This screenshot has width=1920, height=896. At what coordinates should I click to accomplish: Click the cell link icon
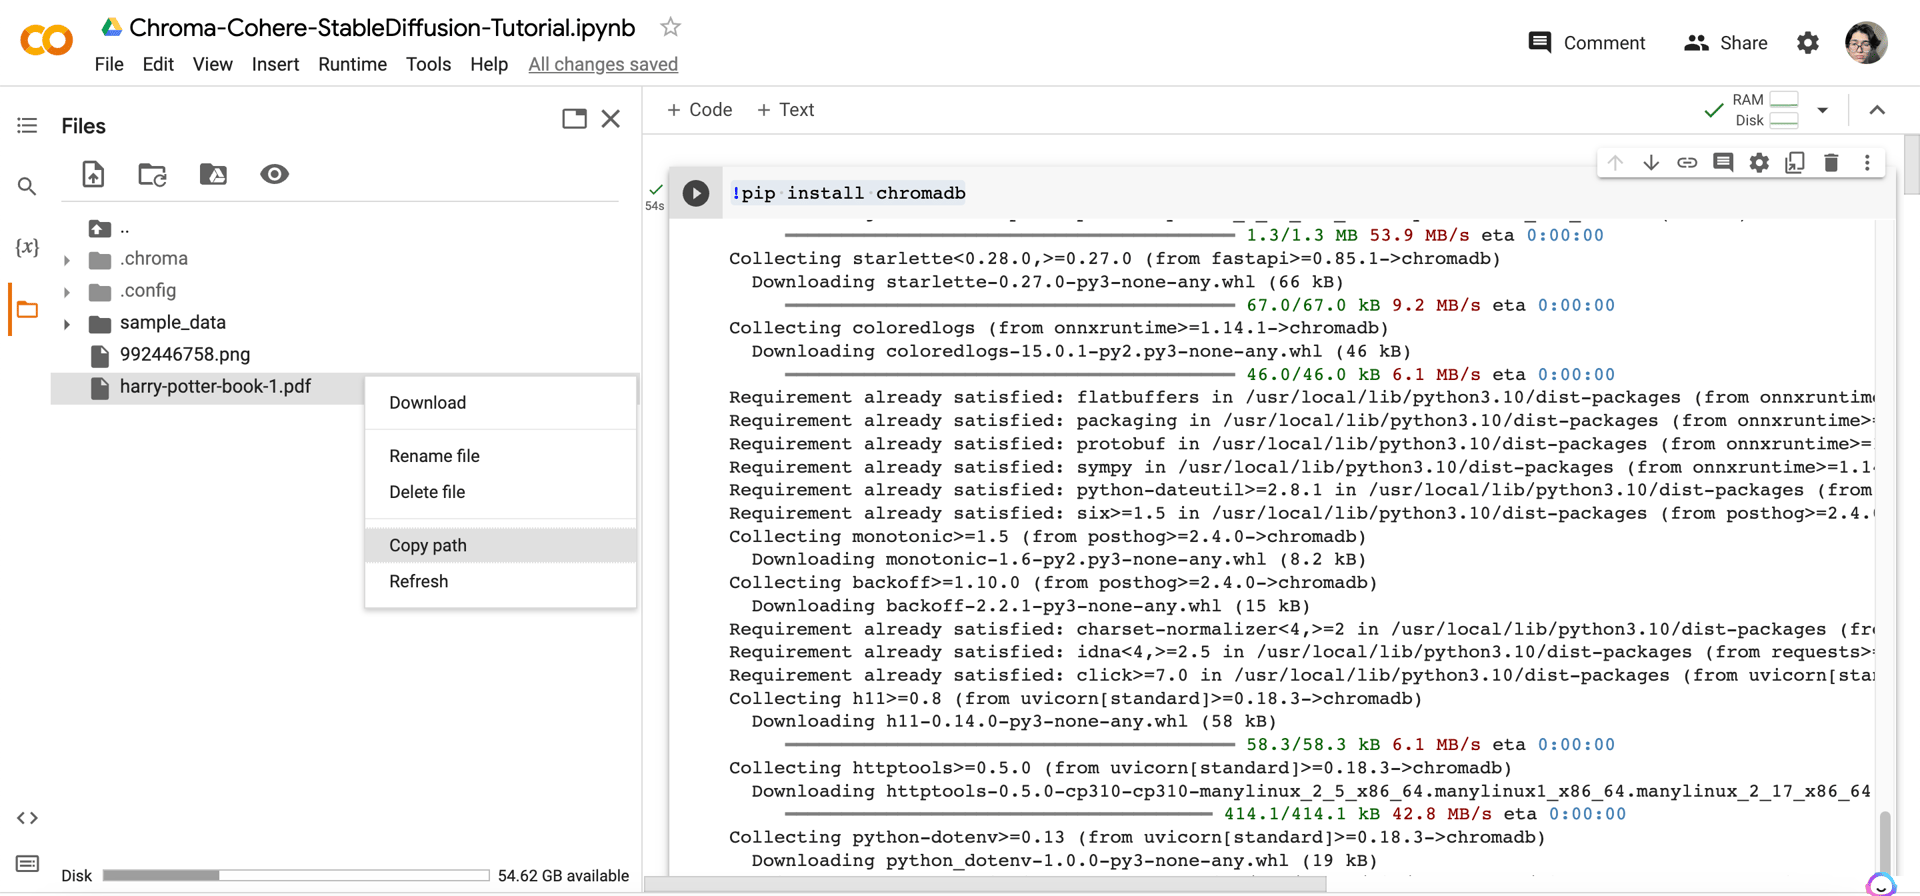[1687, 162]
